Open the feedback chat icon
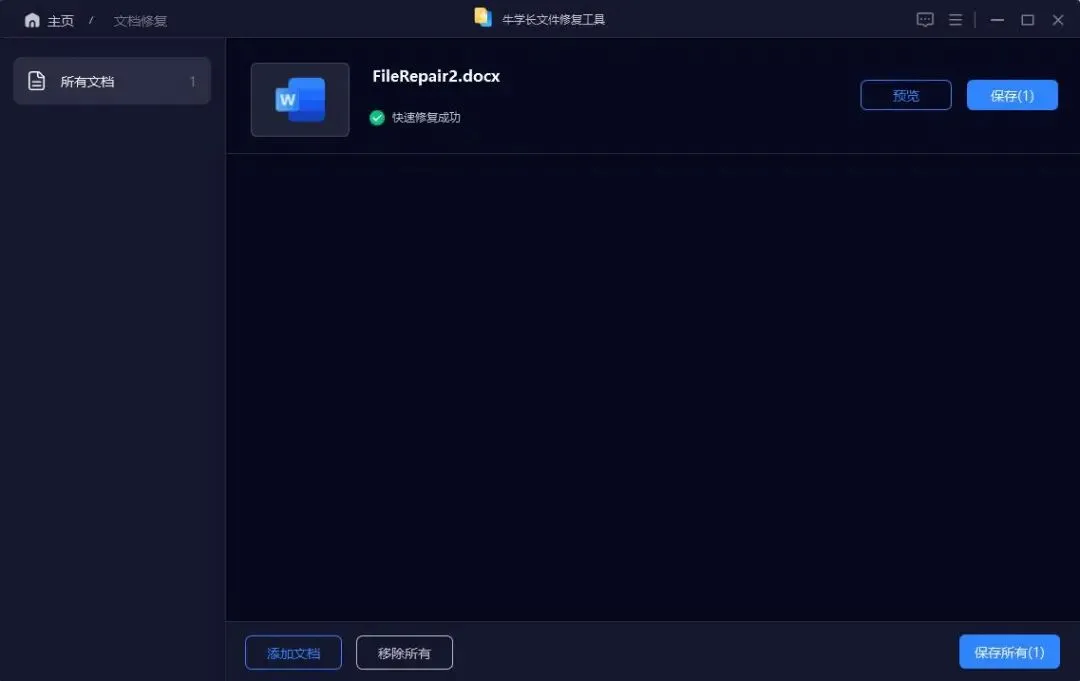 click(925, 19)
